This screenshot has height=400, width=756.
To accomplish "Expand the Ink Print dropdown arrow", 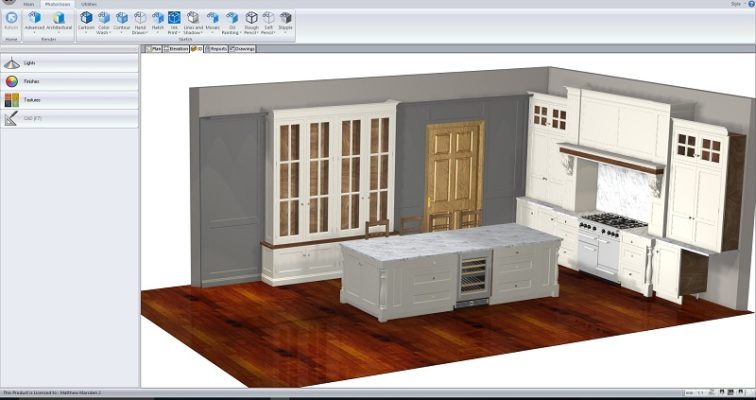I will 179,33.
